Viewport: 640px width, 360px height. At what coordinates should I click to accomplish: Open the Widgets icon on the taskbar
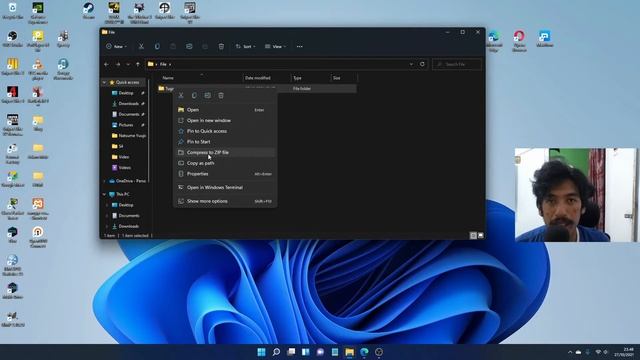pyautogui.click(x=306, y=352)
